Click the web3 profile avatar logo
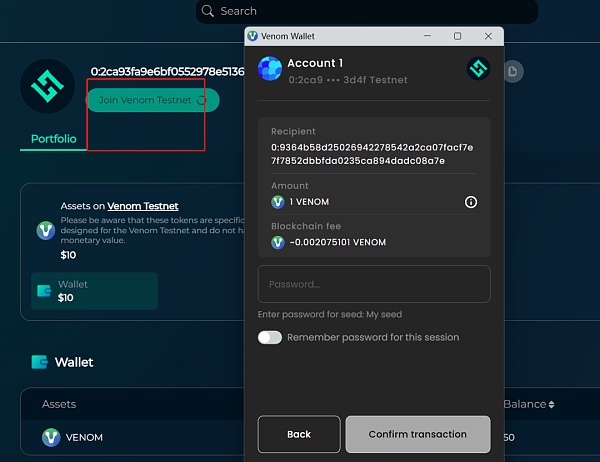Viewport: 600px width, 462px height. click(x=47, y=86)
